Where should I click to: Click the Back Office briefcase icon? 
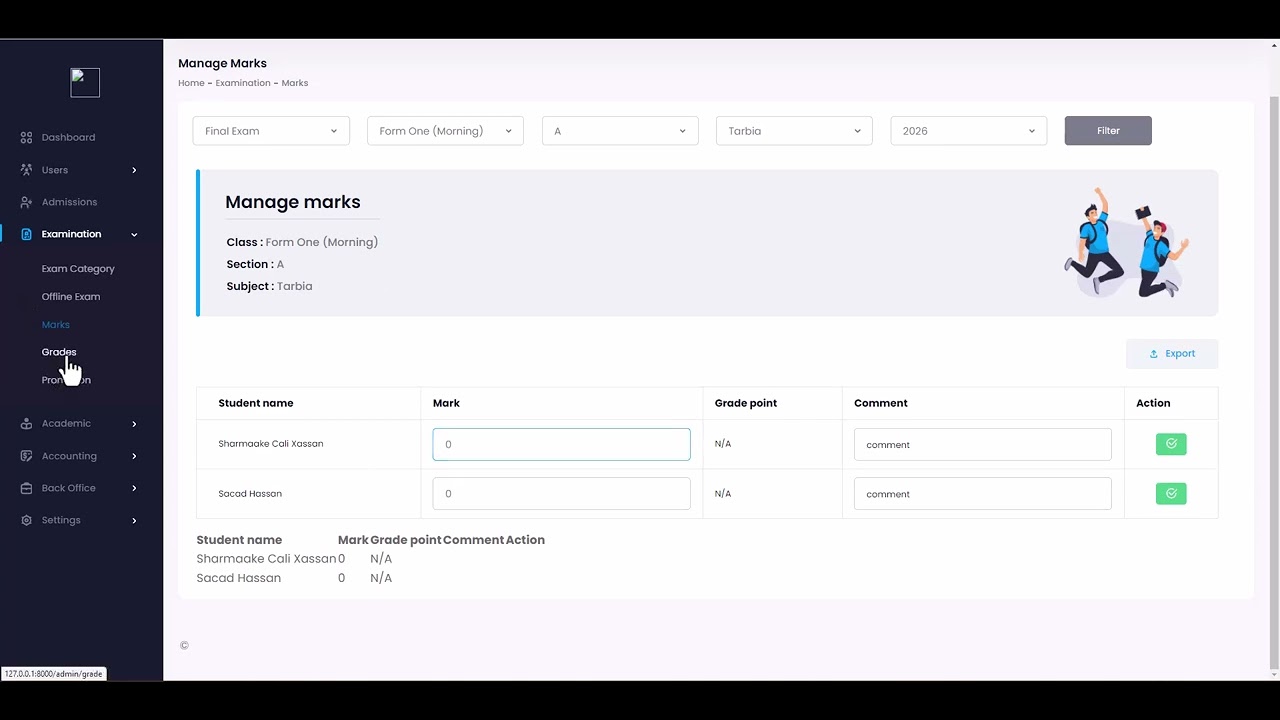[26, 488]
